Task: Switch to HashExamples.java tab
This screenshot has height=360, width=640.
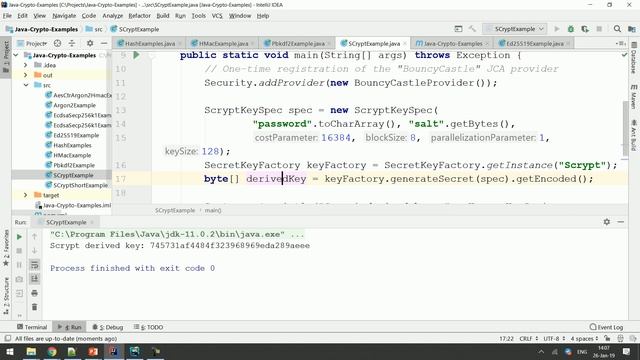Action: 149,43
